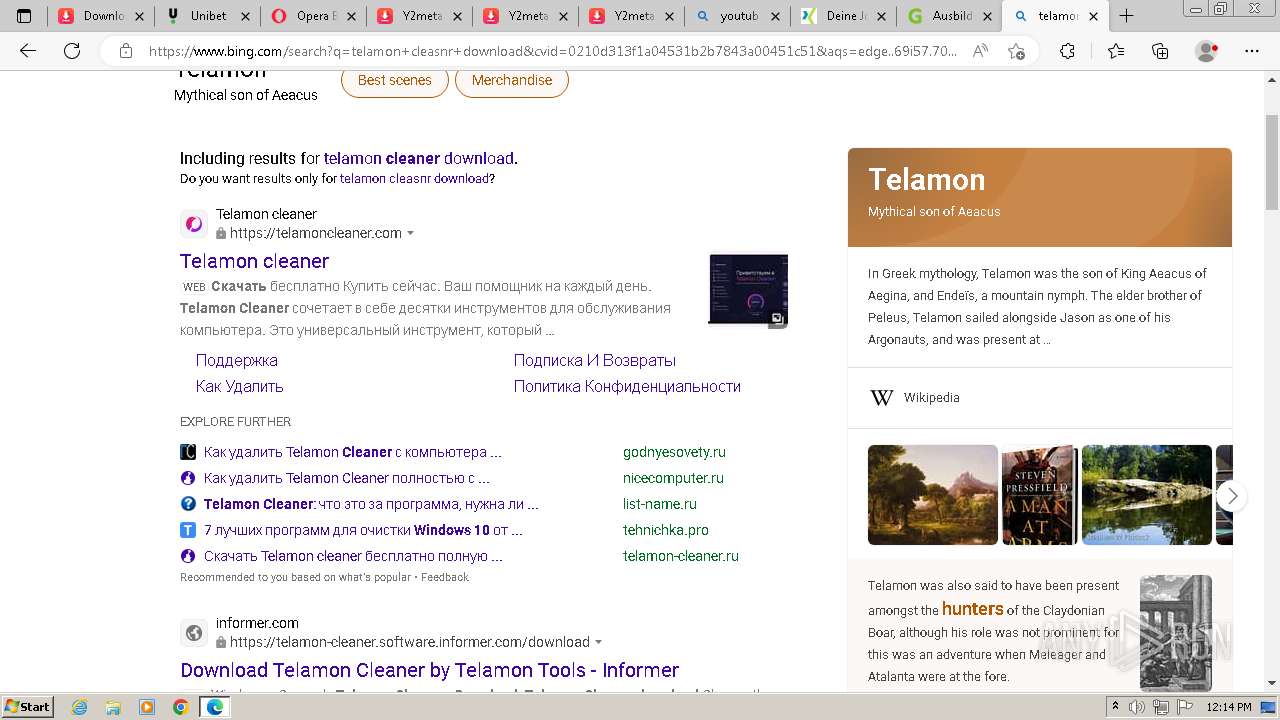Viewport: 1280px width, 720px height.
Task: Open telamon cleaner download suggestion link
Action: (x=419, y=158)
